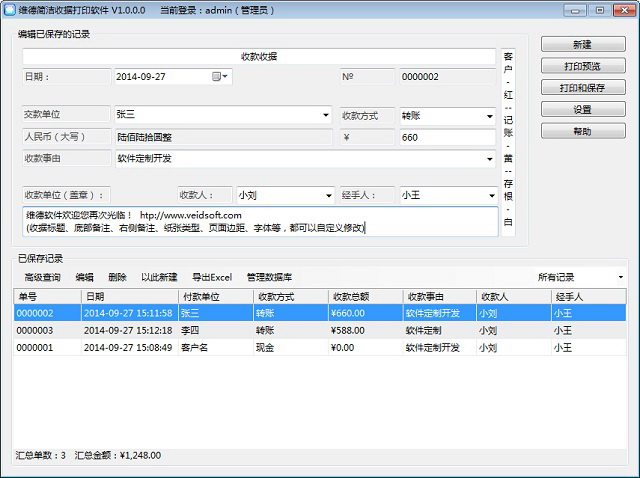
Task: Click 高级查询 in records toolbar
Action: point(42,277)
